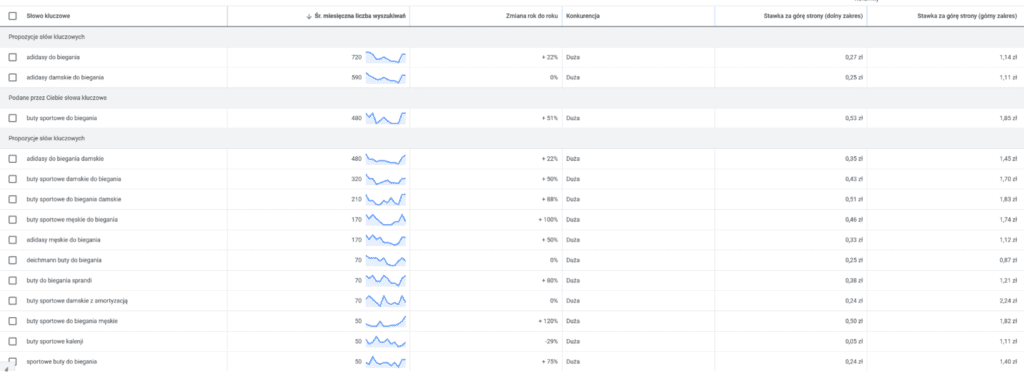Click keyword buty sportowe męskie do biegania
This screenshot has width=1024, height=372.
(x=72, y=219)
